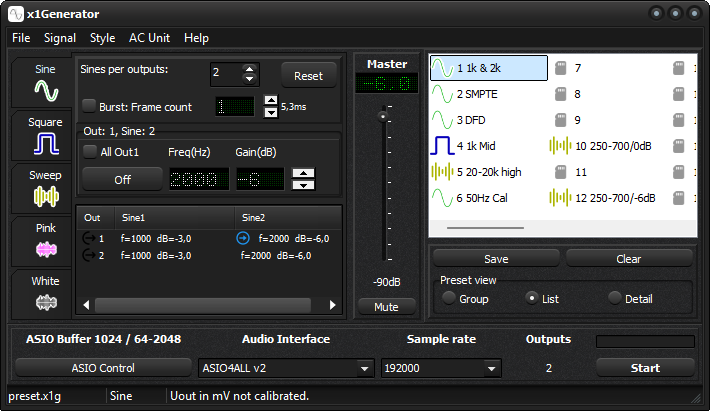
Task: Click the Freq(Hz) value field
Action: point(194,179)
